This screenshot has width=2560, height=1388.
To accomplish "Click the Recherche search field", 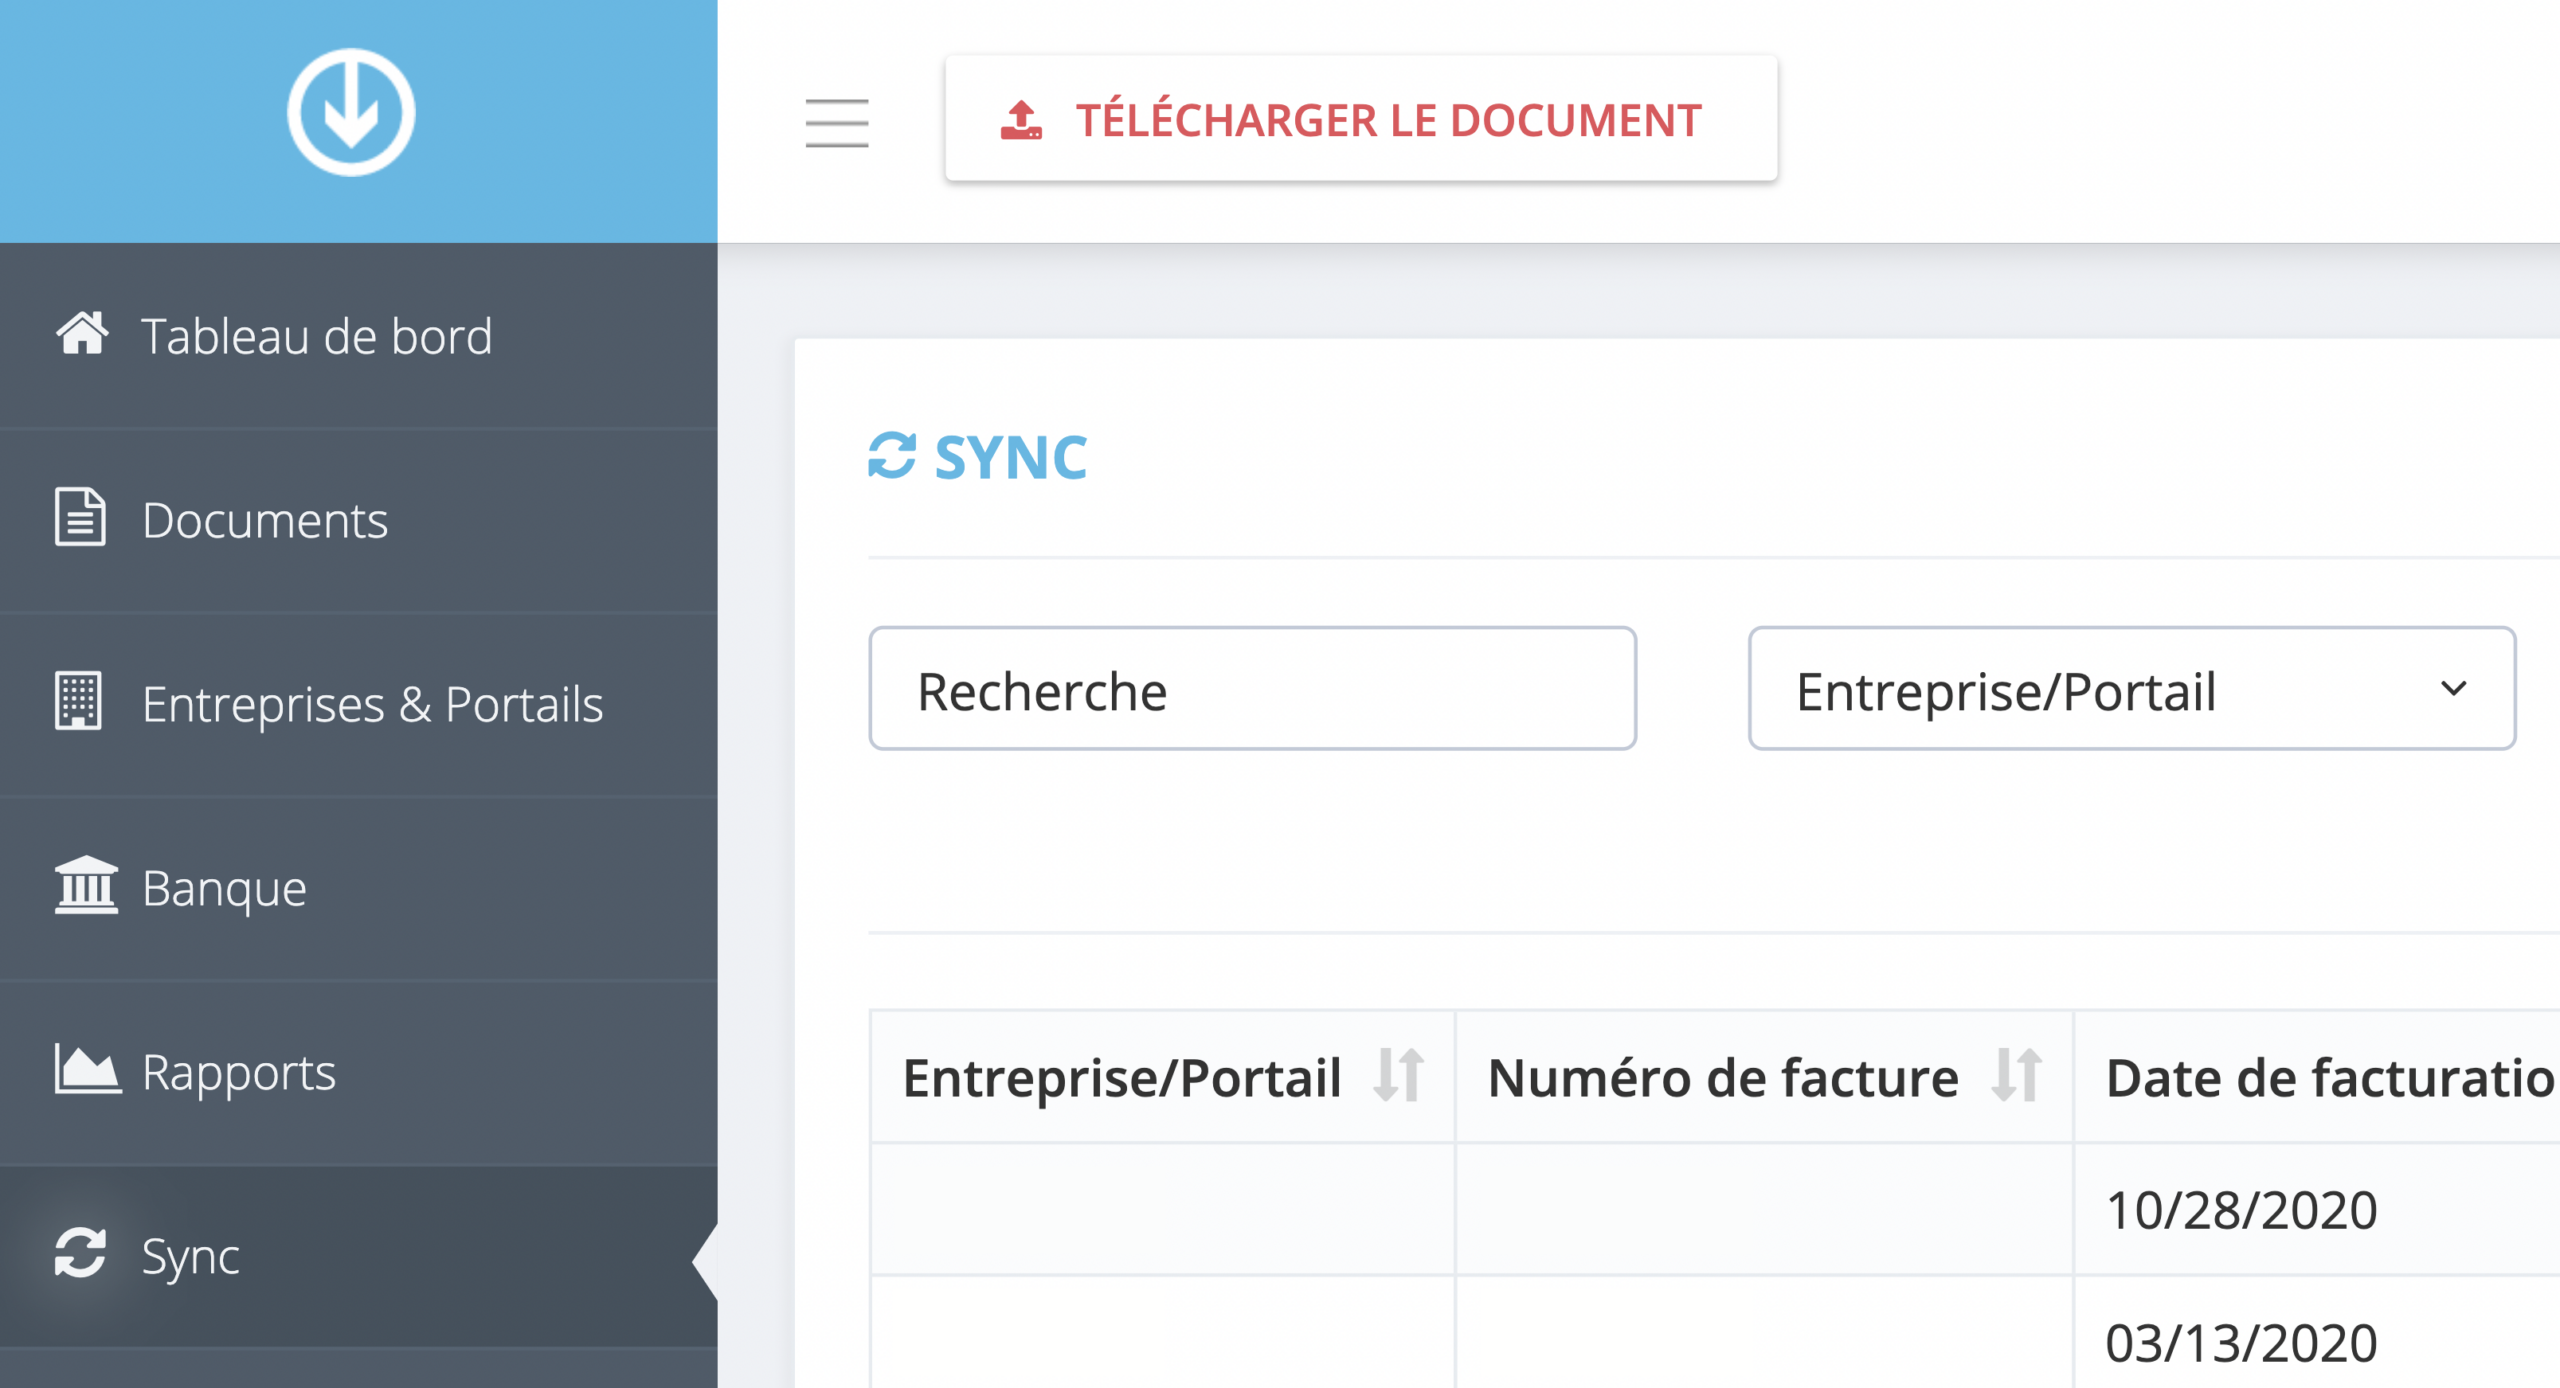I will point(1252,689).
